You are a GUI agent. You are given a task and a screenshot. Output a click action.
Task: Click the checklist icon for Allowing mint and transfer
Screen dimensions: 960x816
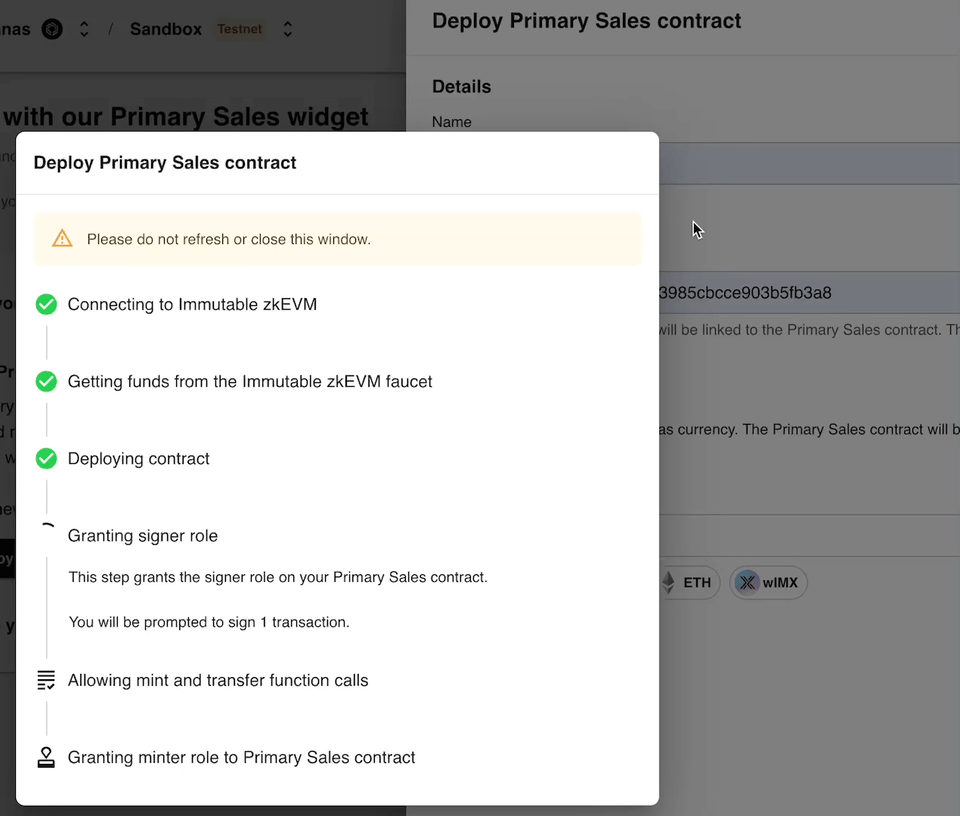point(46,680)
